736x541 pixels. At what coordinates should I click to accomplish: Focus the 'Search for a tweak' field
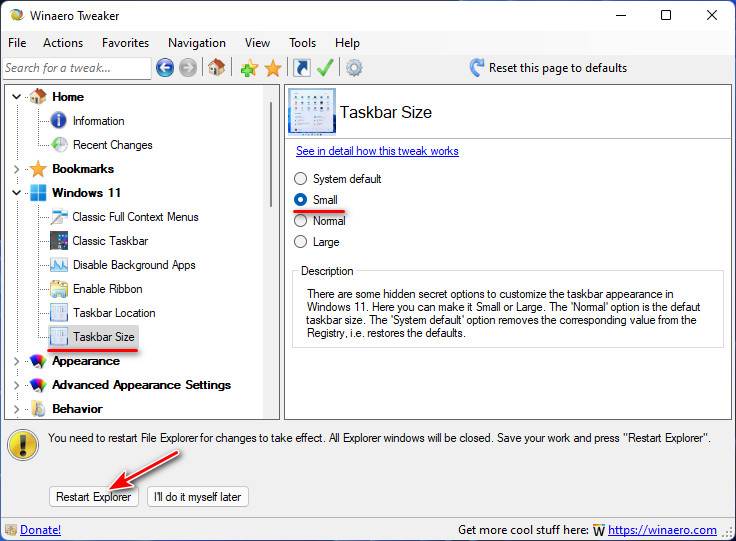point(77,68)
